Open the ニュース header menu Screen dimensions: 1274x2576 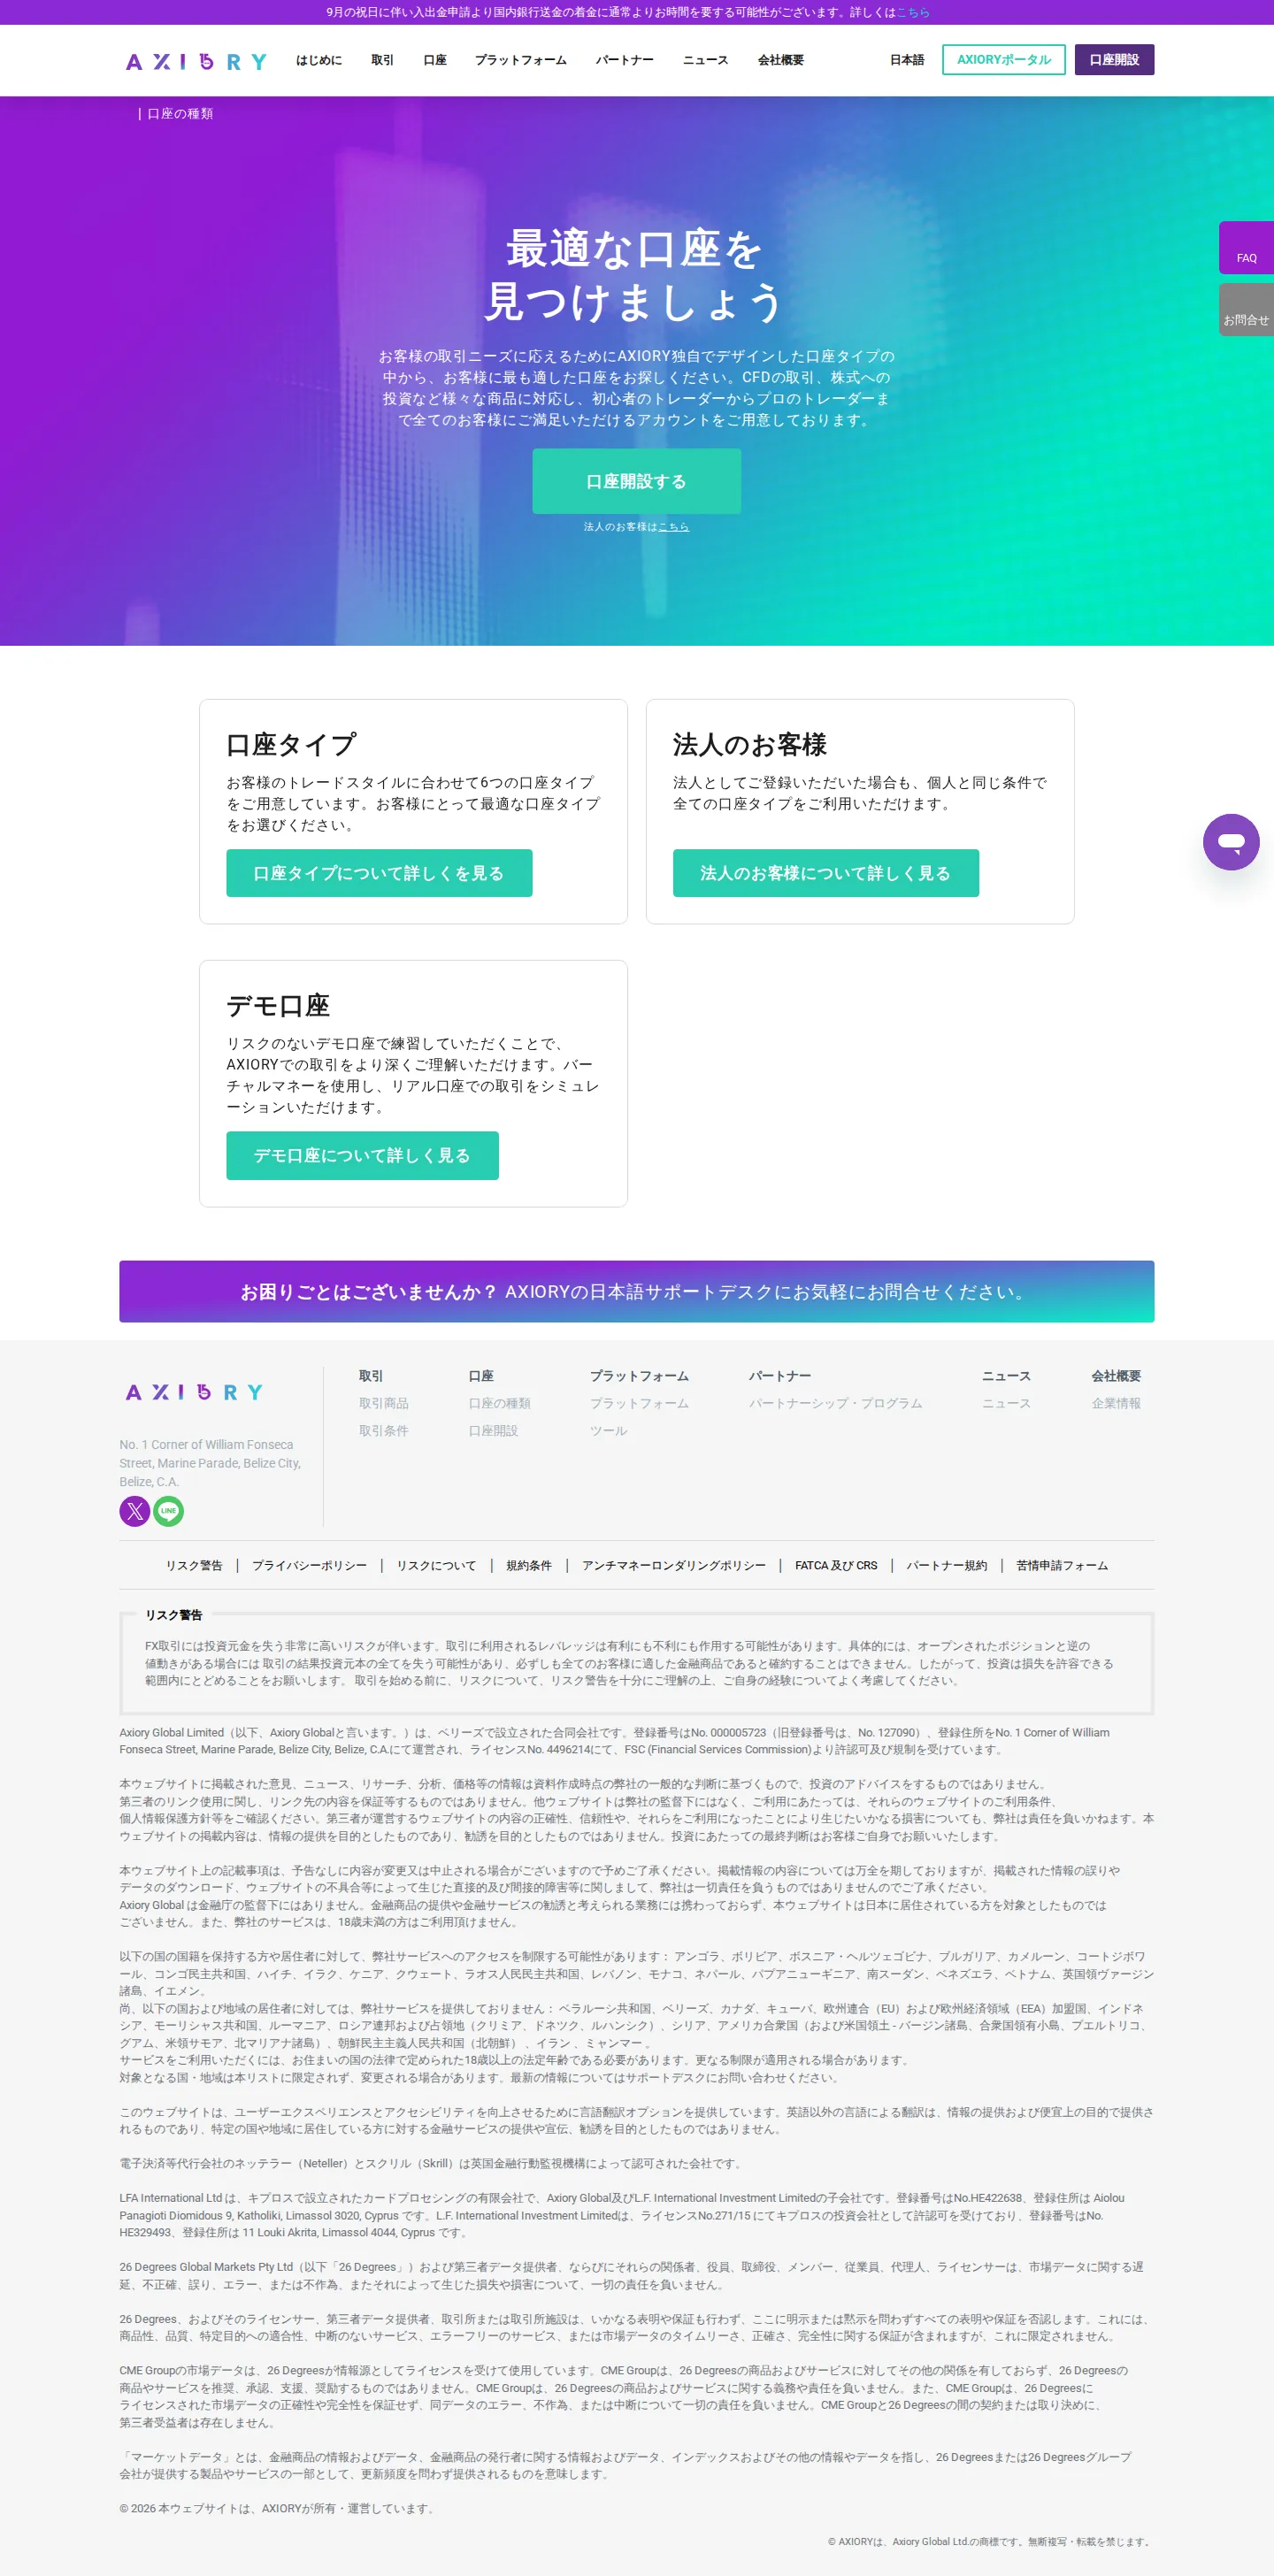pos(705,60)
